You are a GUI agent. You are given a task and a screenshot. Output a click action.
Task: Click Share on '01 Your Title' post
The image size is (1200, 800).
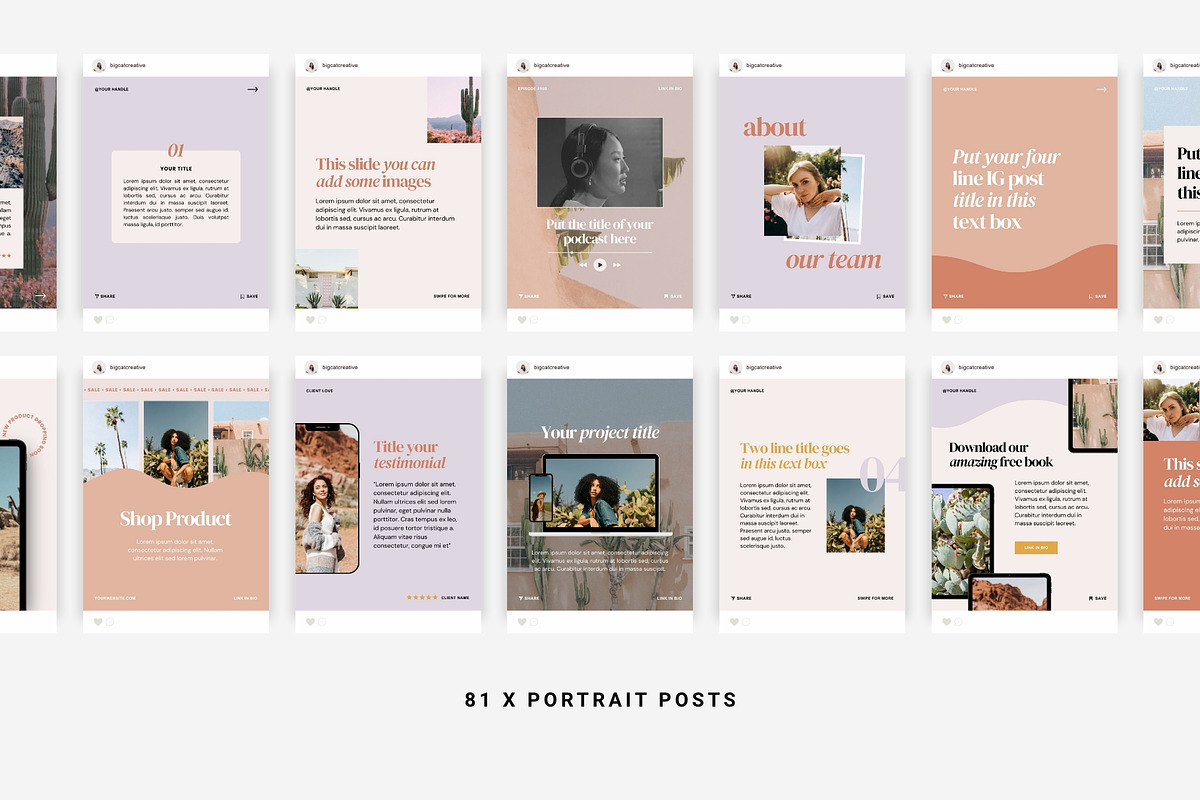coord(105,296)
